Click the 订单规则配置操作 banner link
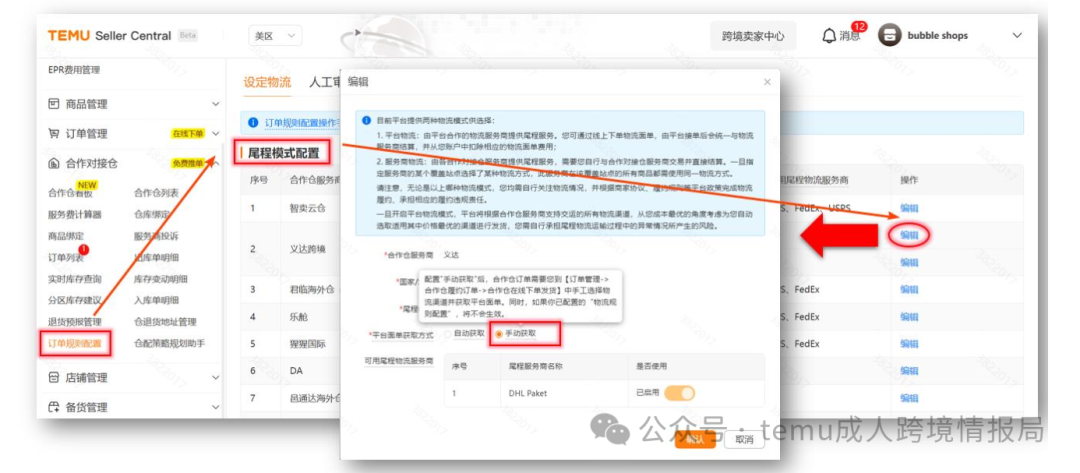 click(302, 123)
